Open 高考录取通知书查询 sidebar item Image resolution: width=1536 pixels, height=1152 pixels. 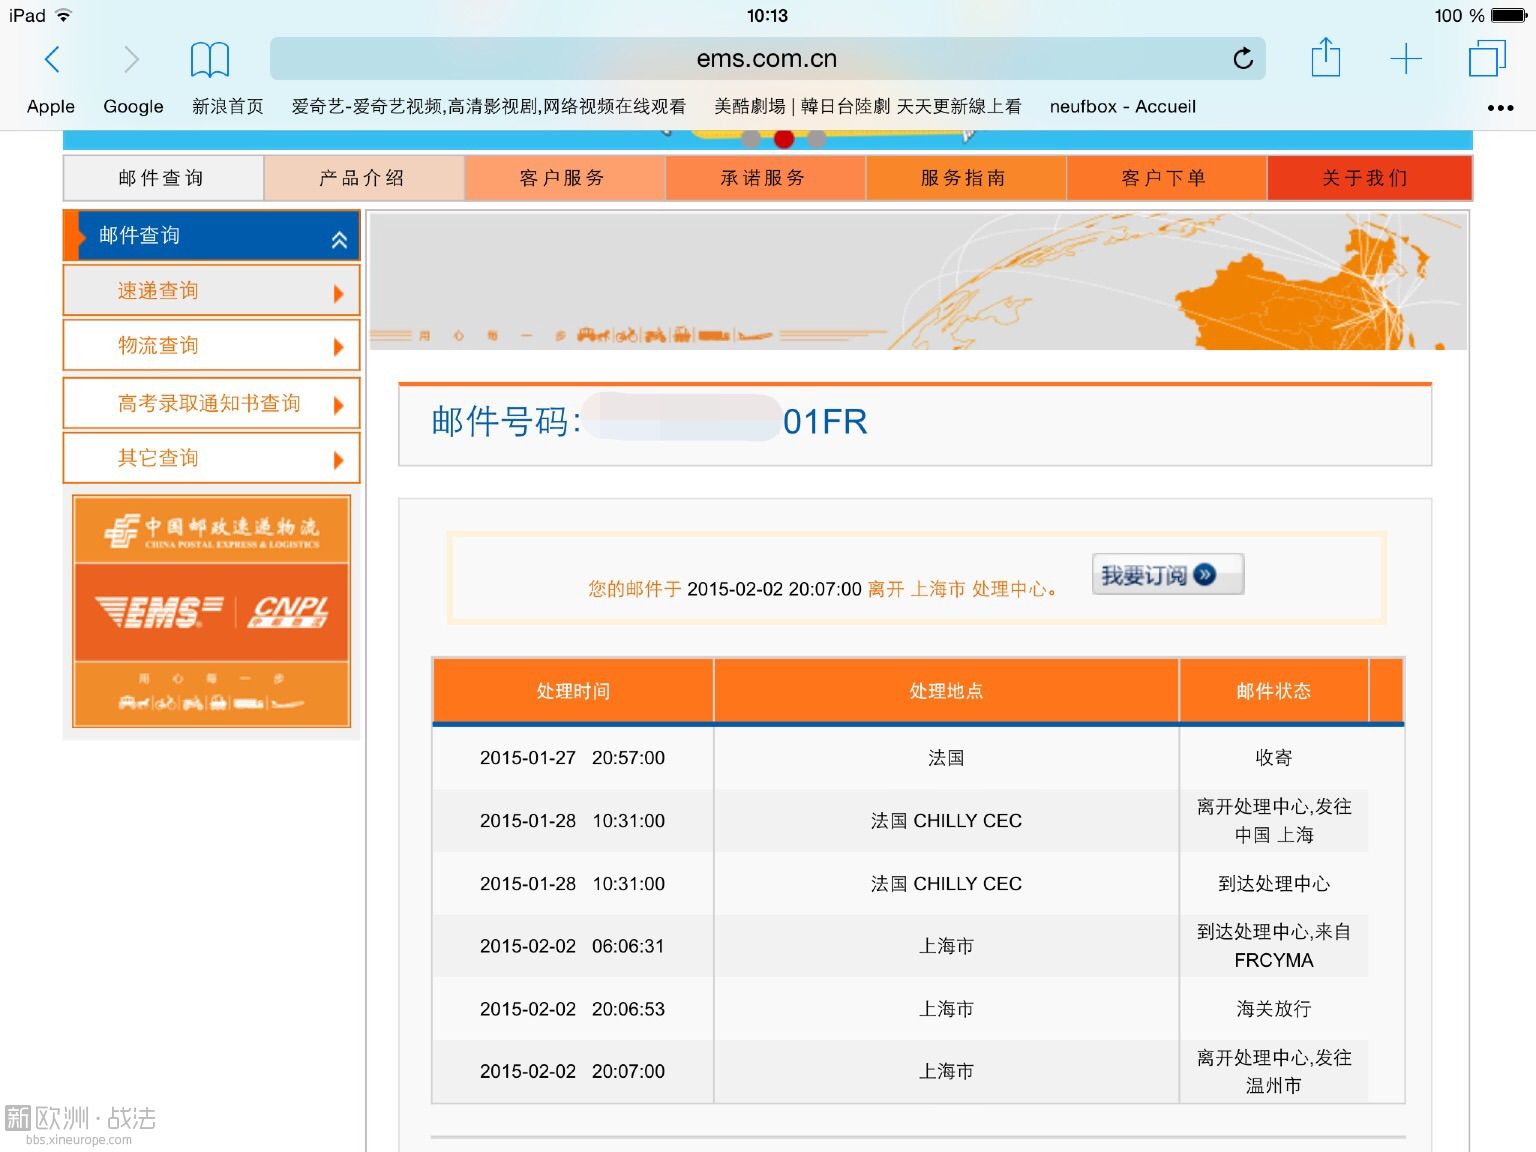click(x=209, y=403)
